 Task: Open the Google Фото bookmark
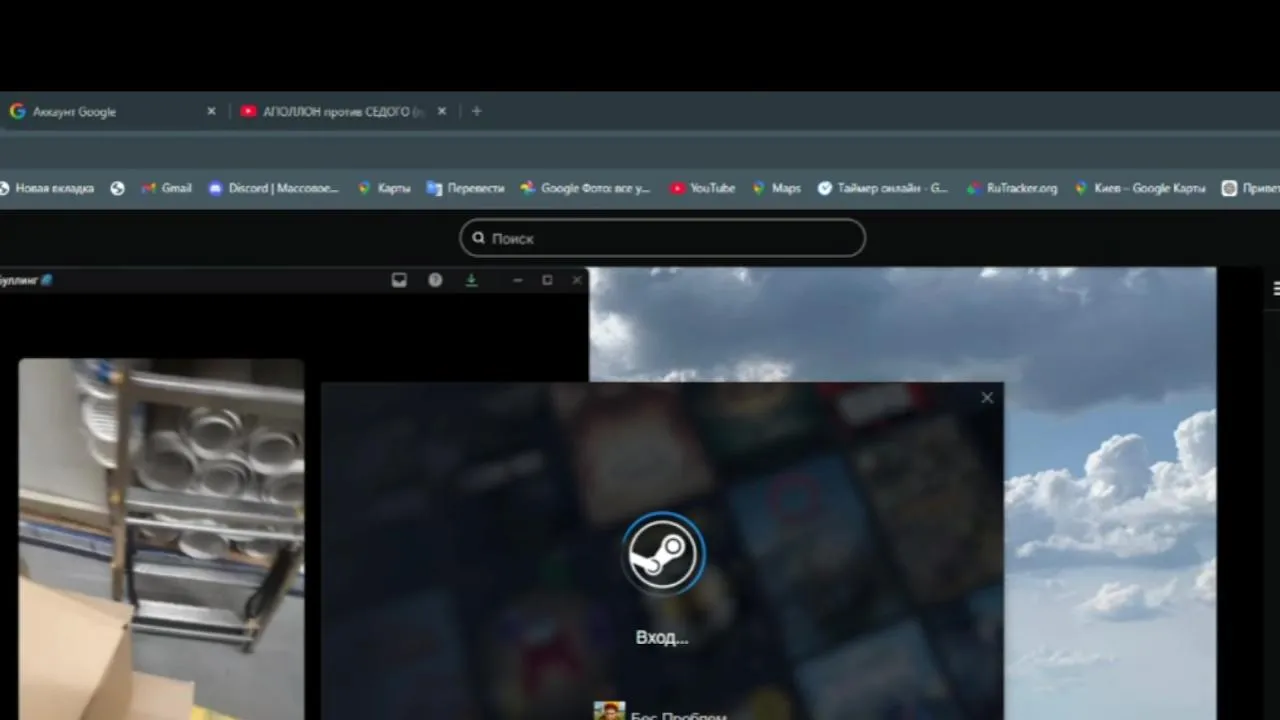pos(586,188)
